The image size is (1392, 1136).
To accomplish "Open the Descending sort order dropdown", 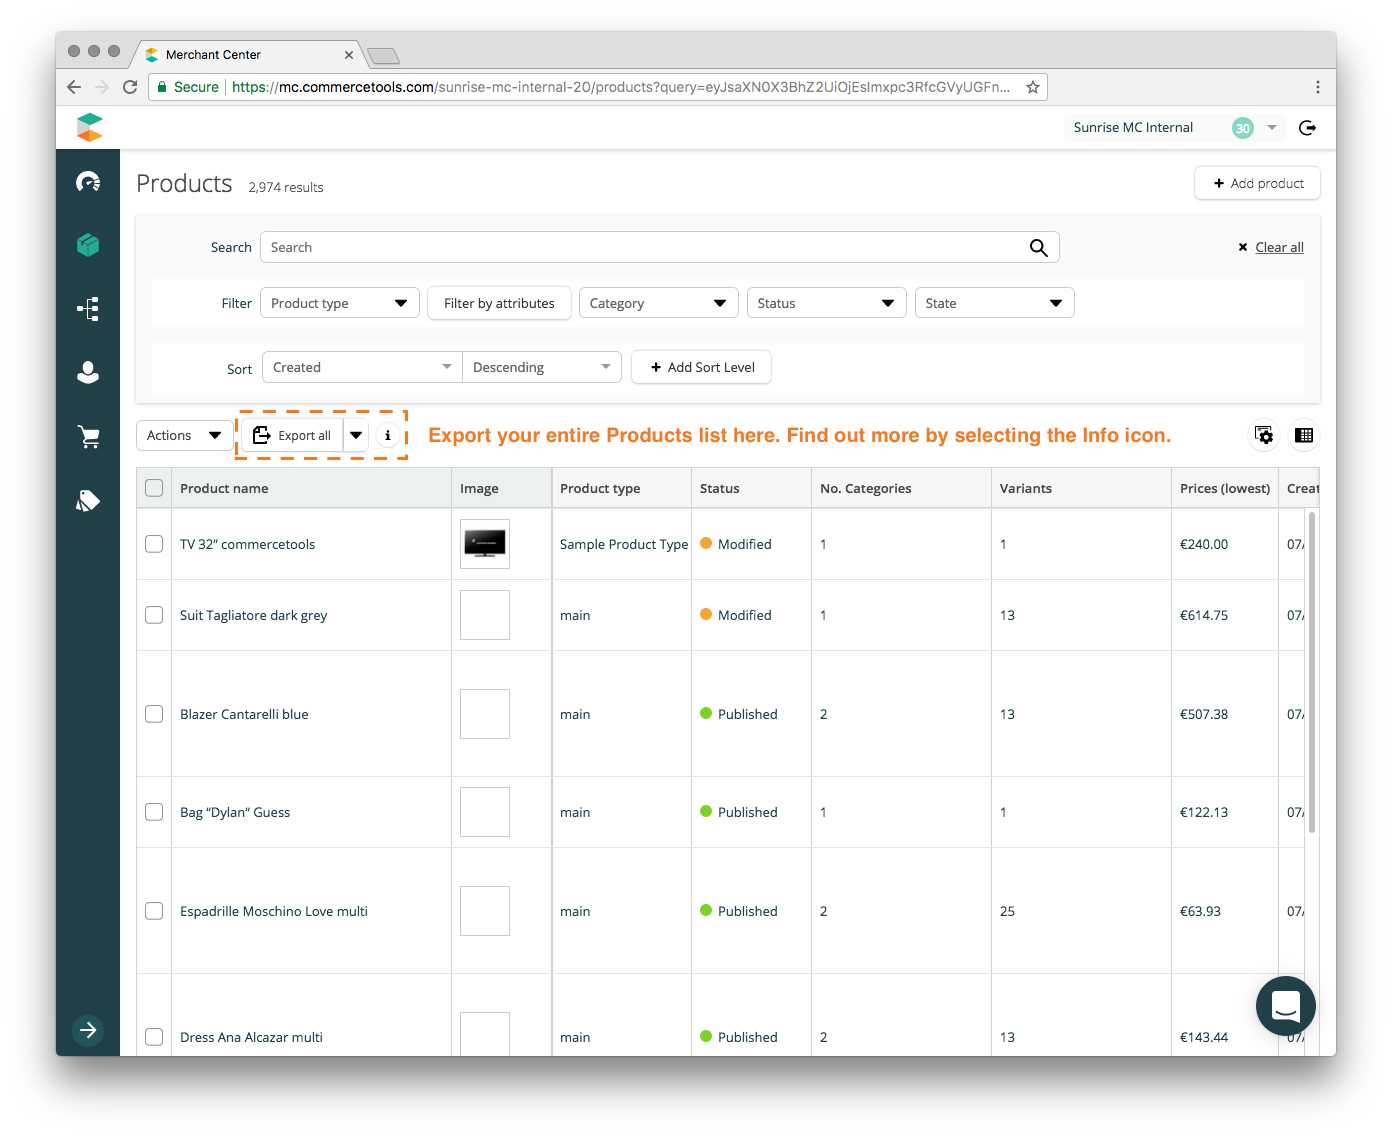I will [x=541, y=367].
